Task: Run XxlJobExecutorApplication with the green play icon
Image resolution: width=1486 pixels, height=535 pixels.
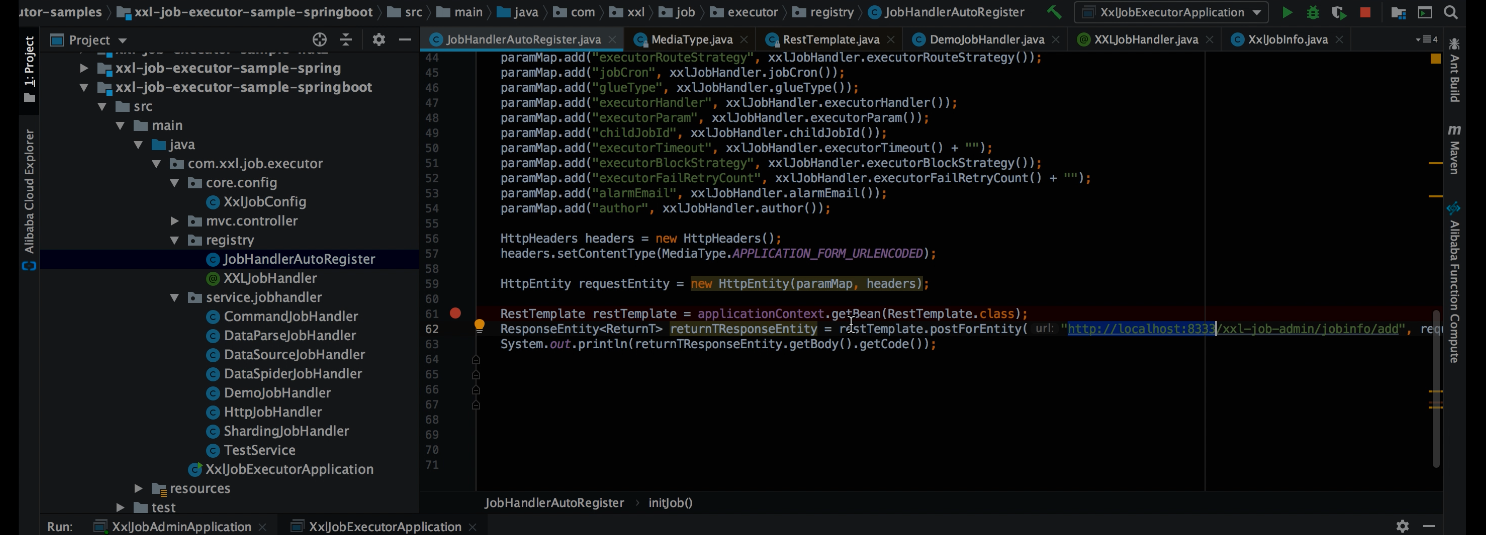Action: point(1287,13)
